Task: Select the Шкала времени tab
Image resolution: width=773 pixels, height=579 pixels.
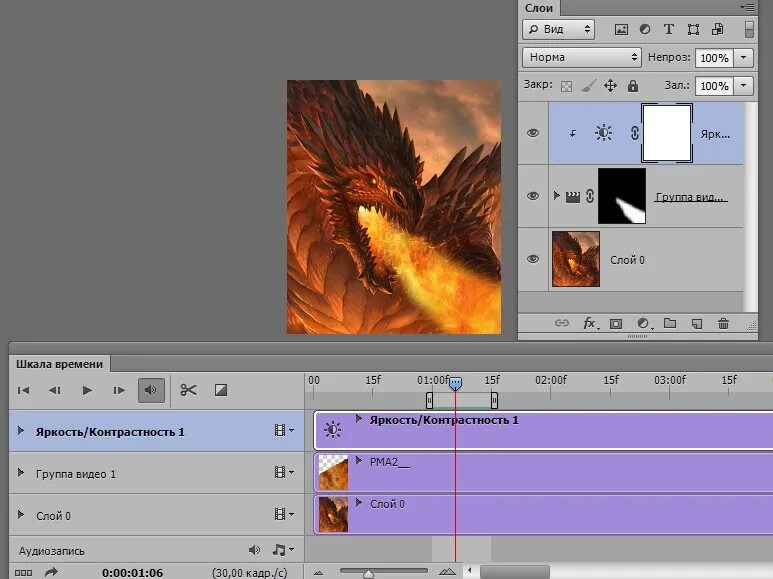Action: click(x=60, y=364)
